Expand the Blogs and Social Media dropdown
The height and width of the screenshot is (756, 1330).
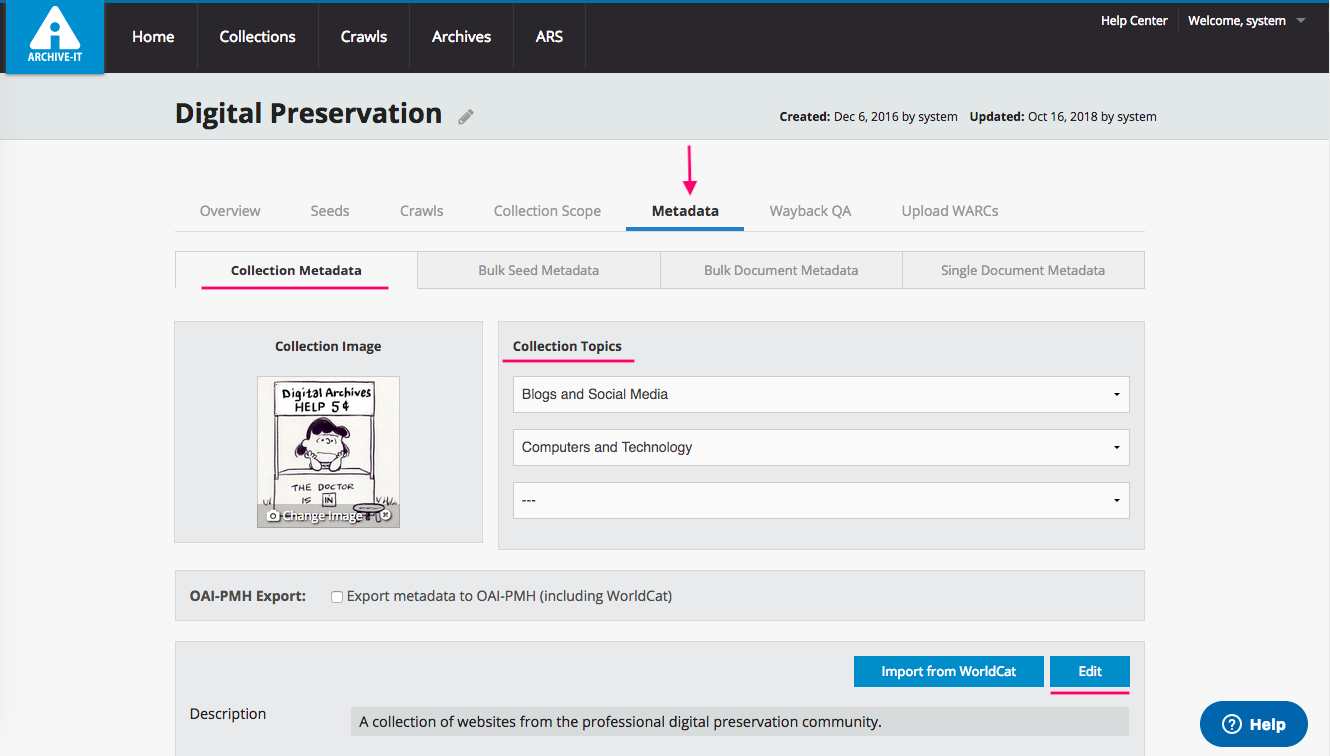(820, 394)
